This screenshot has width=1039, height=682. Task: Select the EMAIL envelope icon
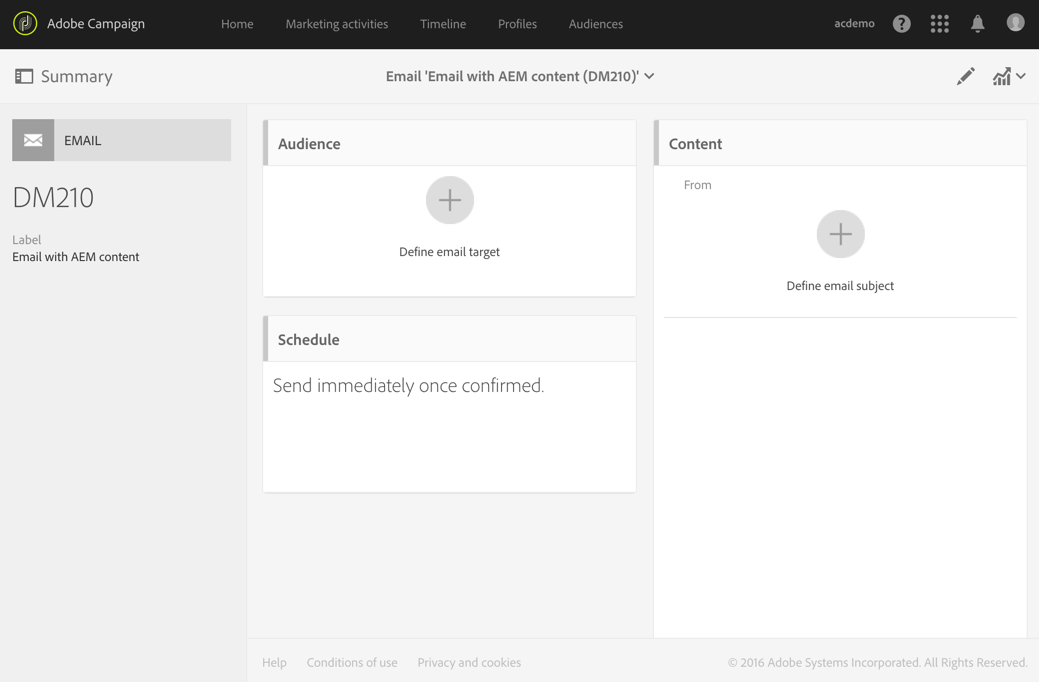[x=33, y=140]
